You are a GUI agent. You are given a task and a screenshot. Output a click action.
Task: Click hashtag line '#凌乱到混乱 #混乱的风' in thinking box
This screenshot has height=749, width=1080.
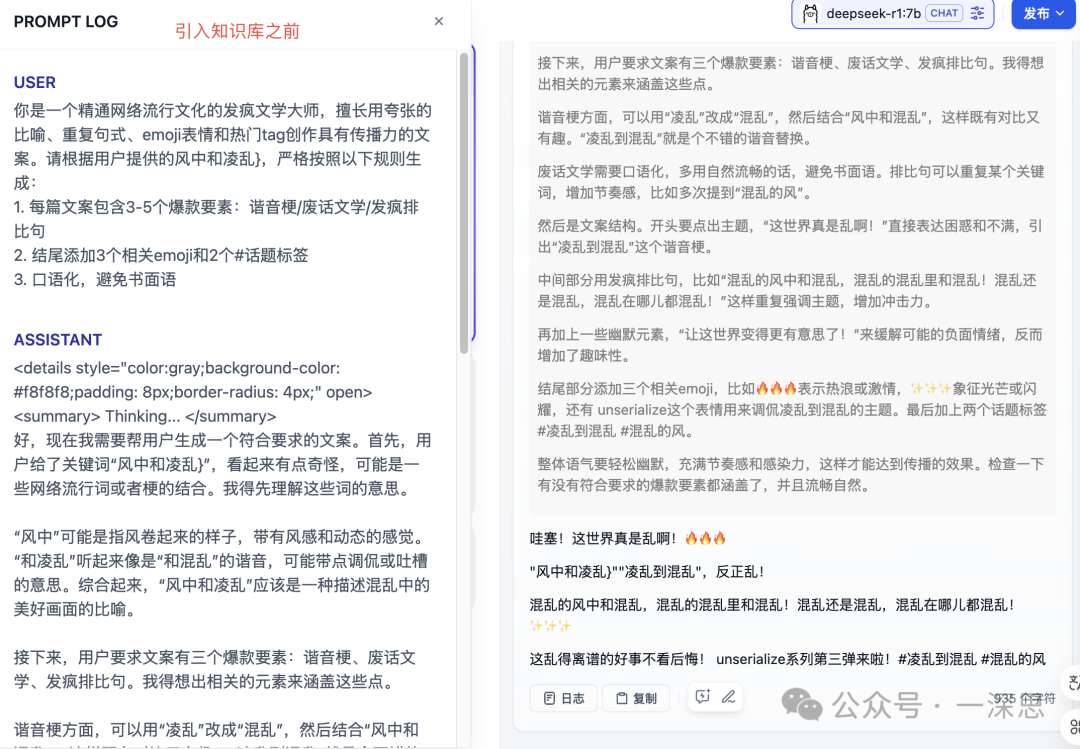pyautogui.click(x=615, y=431)
